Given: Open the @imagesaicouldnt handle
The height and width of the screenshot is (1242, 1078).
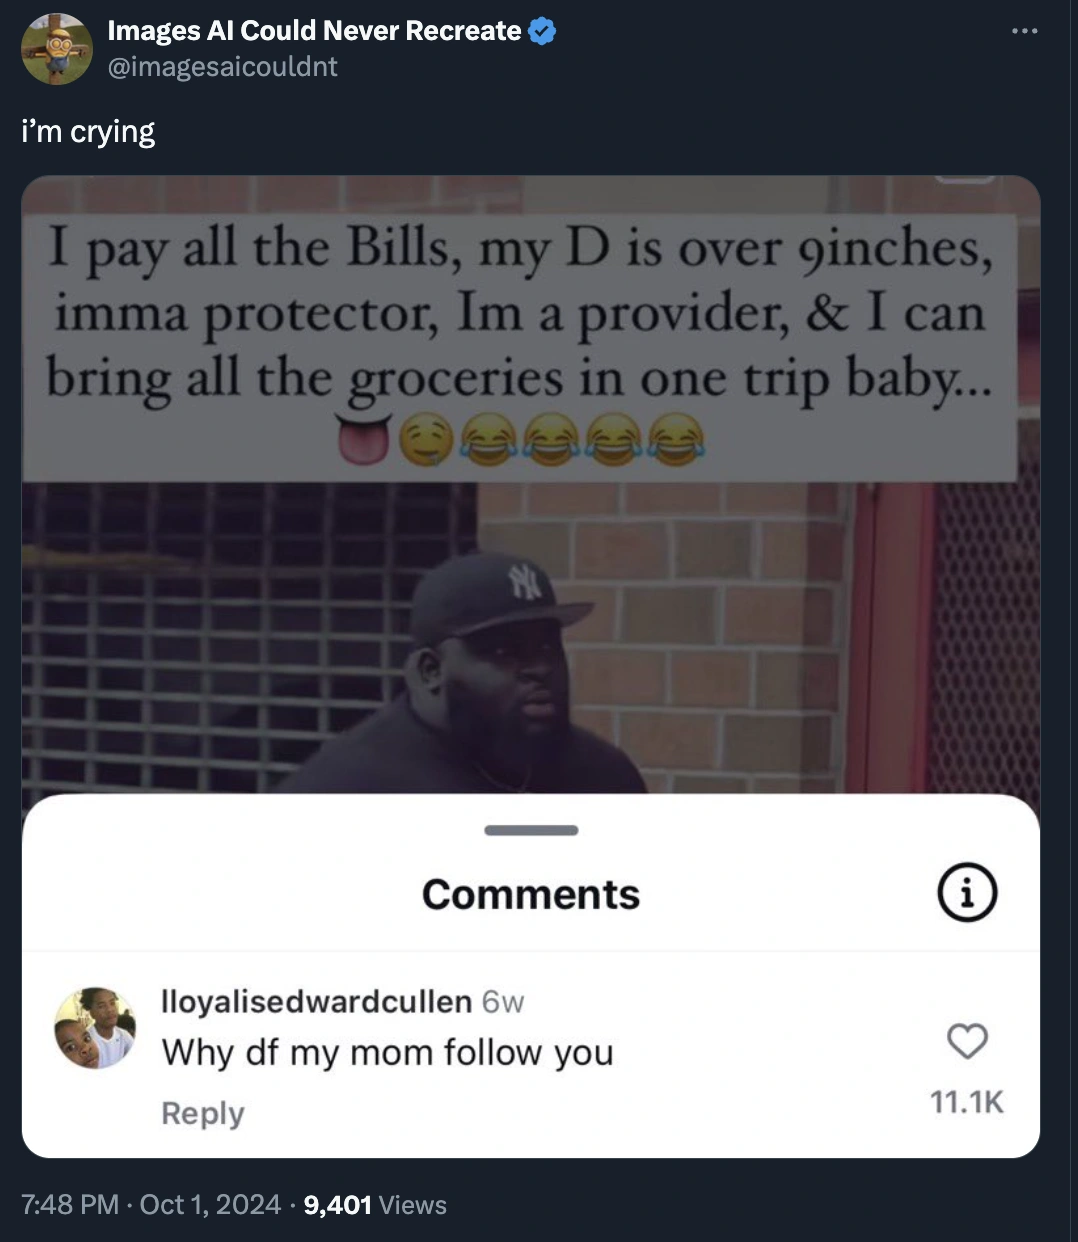Looking at the screenshot, I should pyautogui.click(x=222, y=67).
